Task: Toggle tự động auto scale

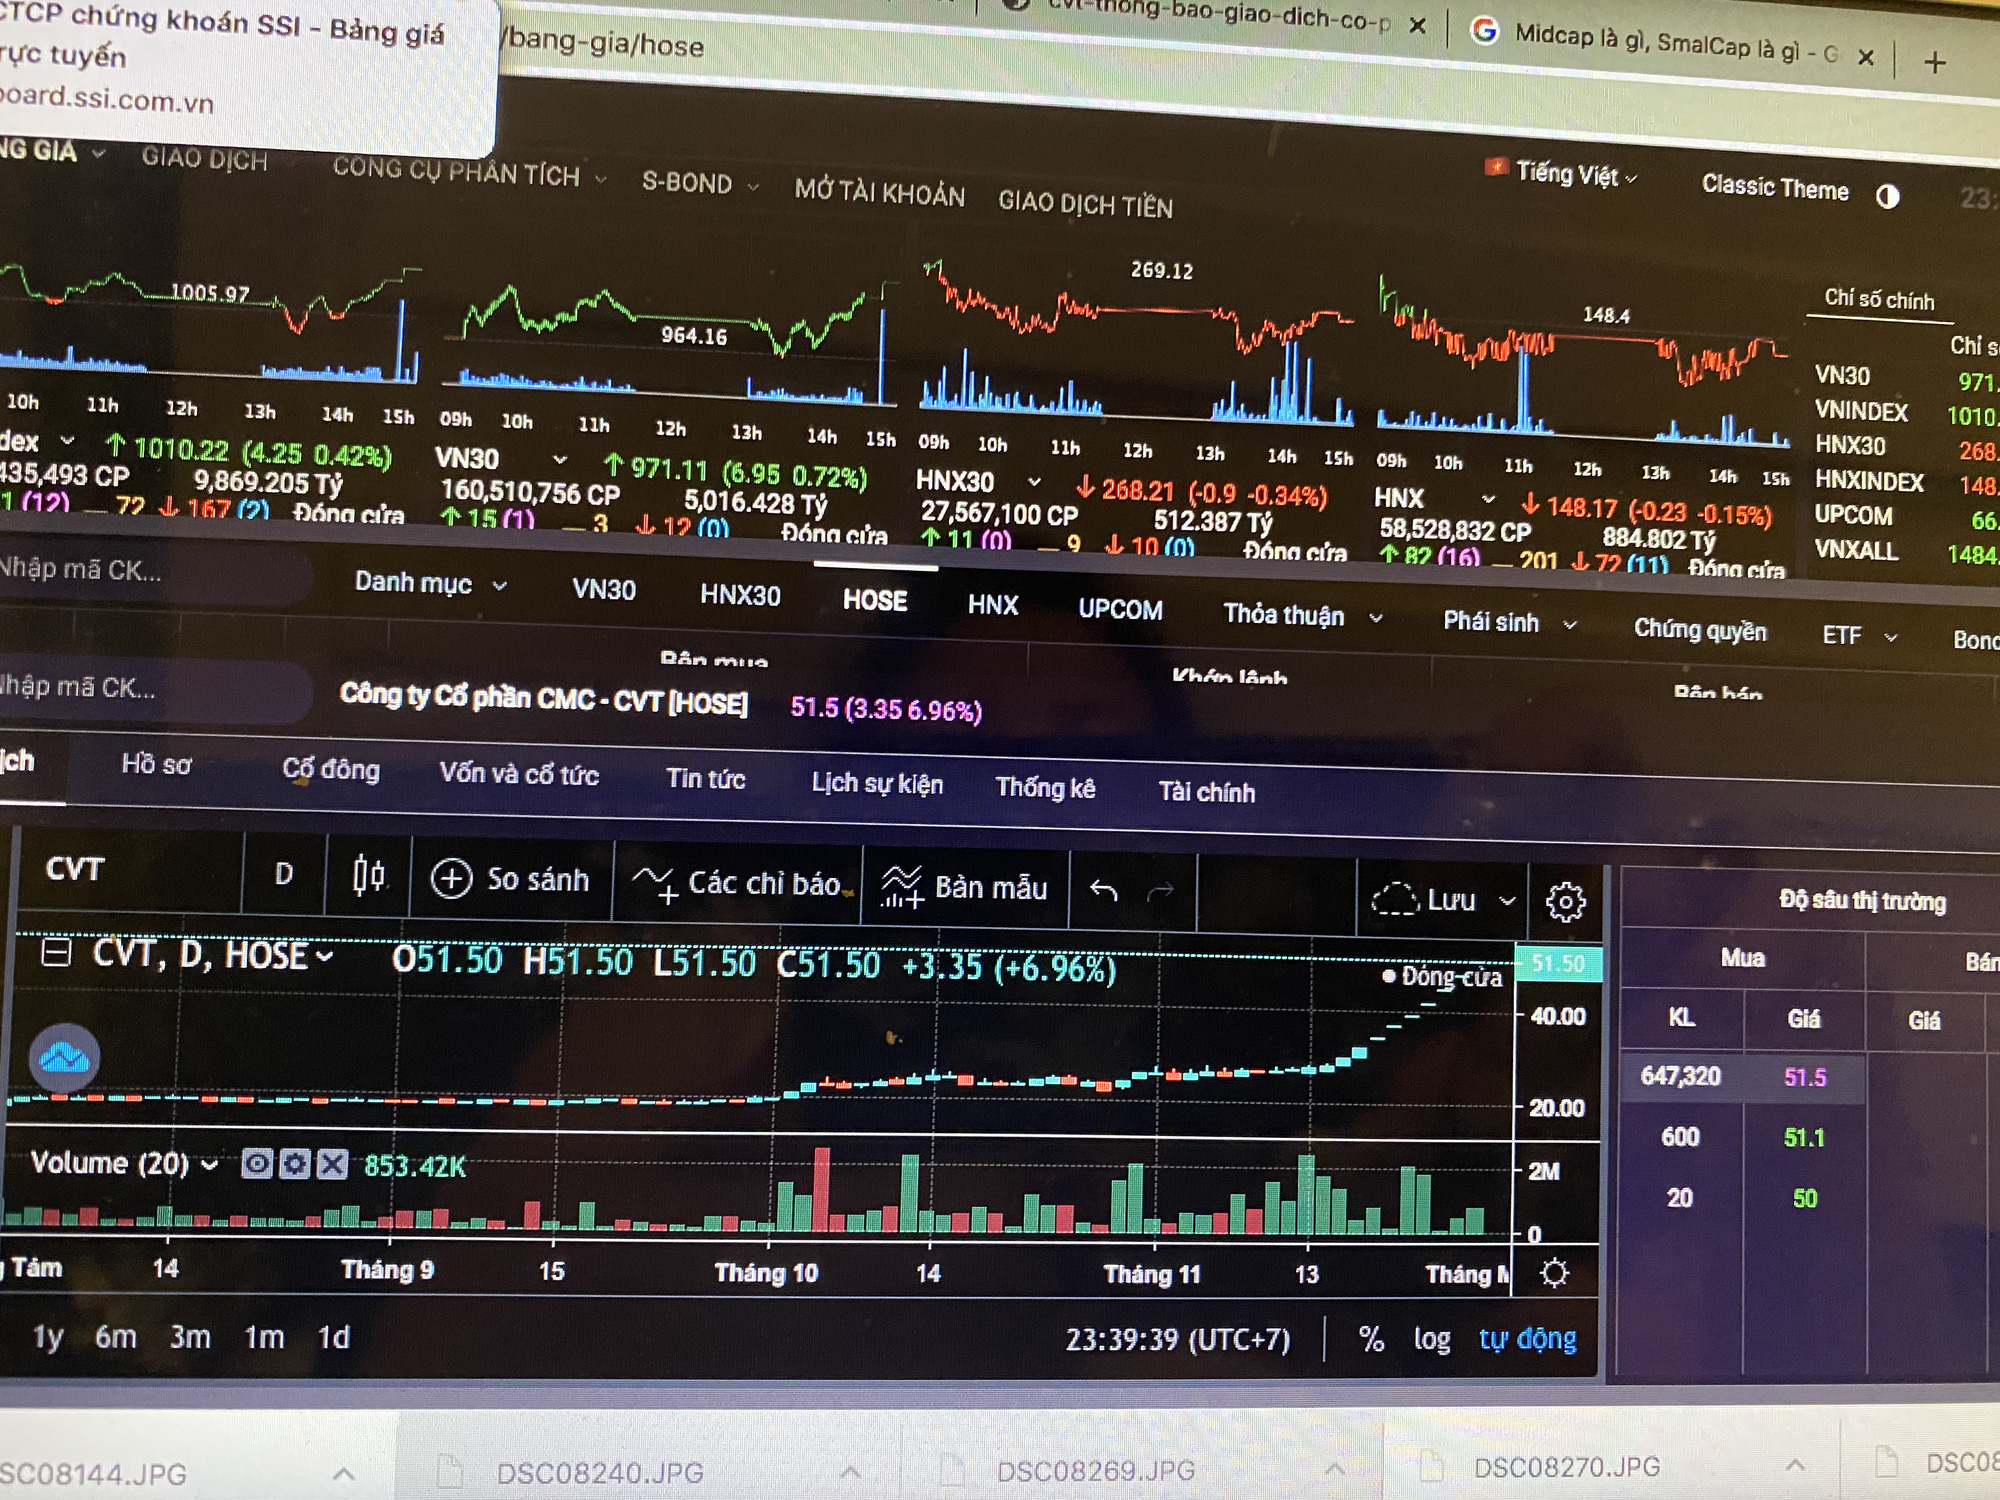Action: 1527,1339
